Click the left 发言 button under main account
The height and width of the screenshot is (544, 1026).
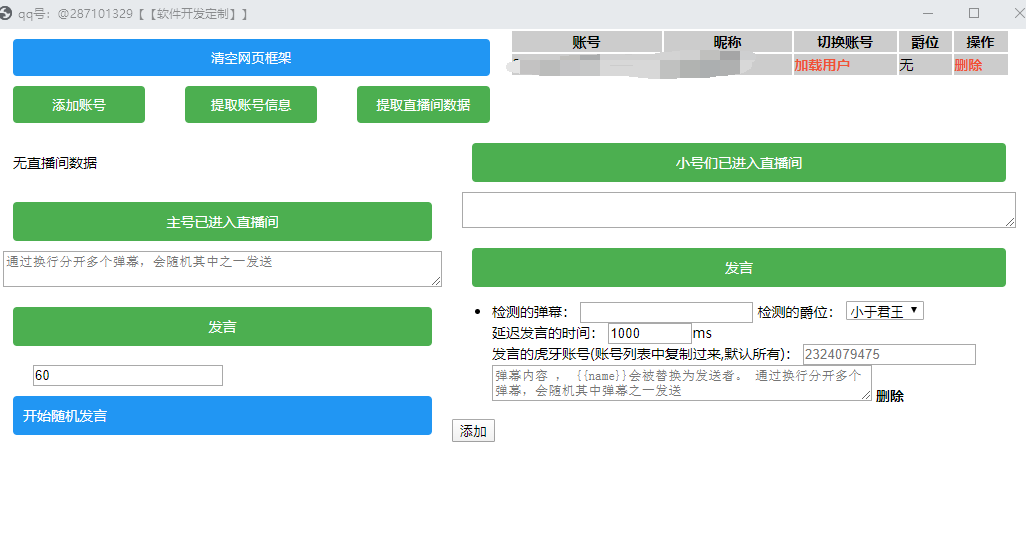click(222, 327)
